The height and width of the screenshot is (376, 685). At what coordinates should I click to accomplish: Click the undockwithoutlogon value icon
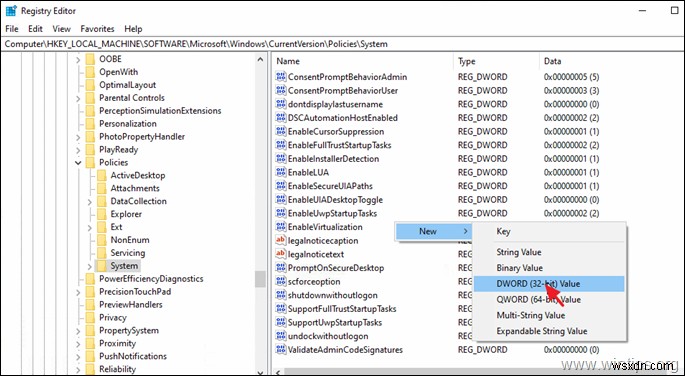pos(280,336)
